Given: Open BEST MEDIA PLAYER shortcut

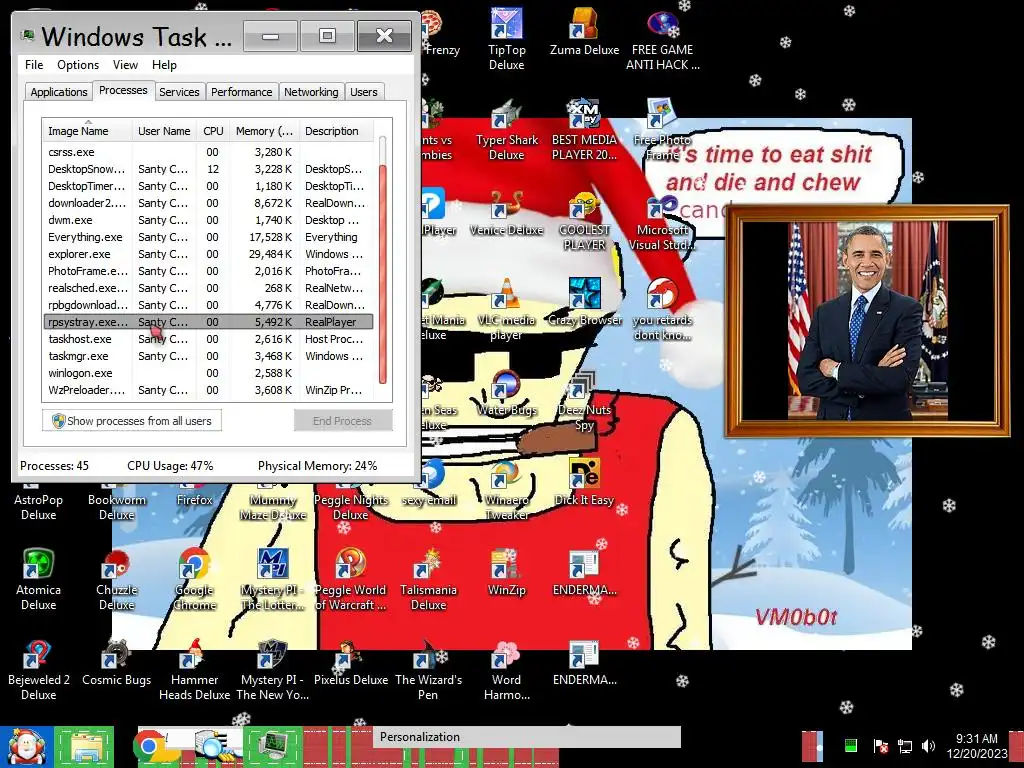Looking at the screenshot, I should [584, 130].
